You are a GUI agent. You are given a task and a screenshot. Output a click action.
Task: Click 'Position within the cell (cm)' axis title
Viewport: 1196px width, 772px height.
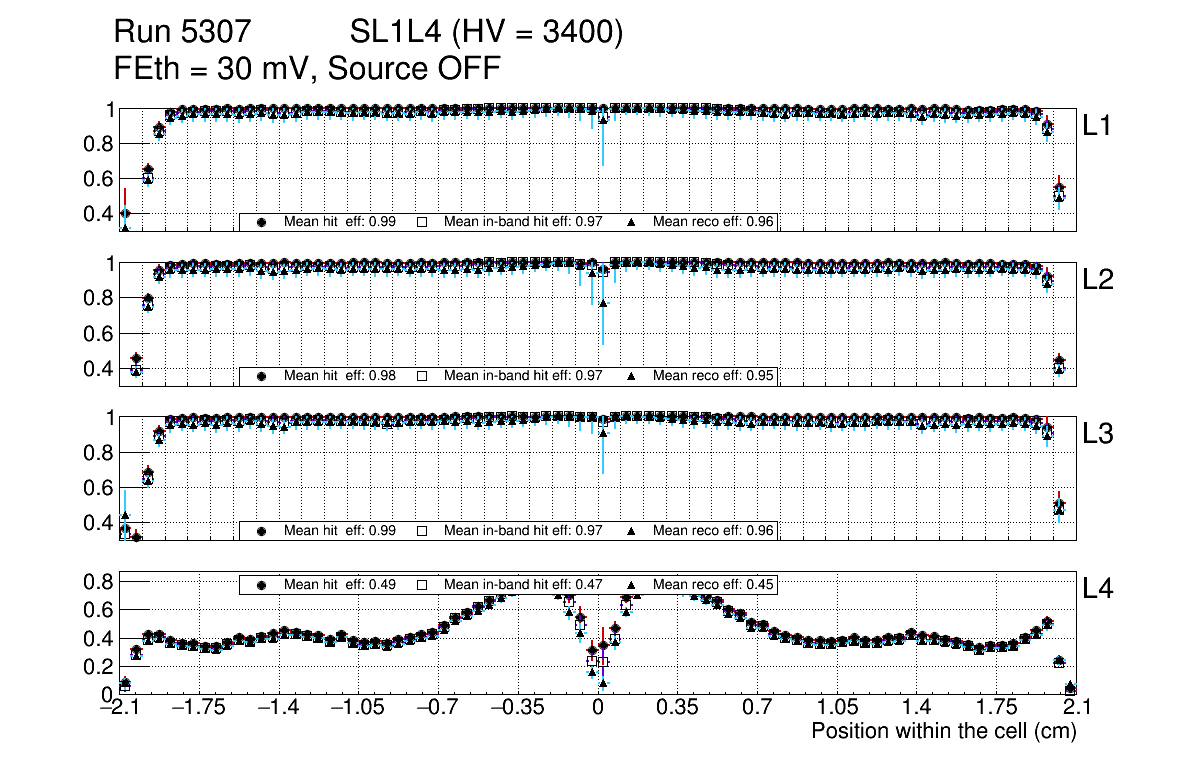click(x=943, y=731)
